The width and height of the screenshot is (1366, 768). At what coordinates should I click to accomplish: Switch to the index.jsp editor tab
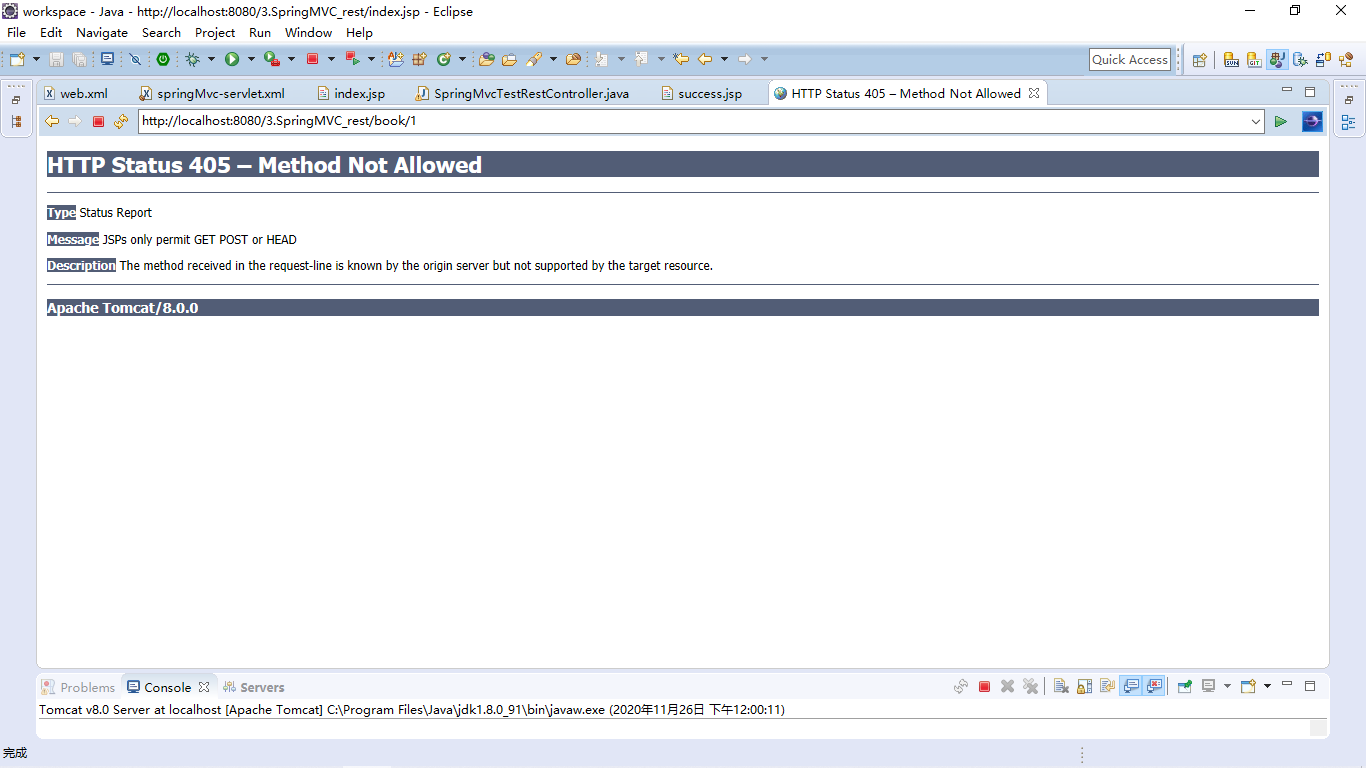coord(351,94)
